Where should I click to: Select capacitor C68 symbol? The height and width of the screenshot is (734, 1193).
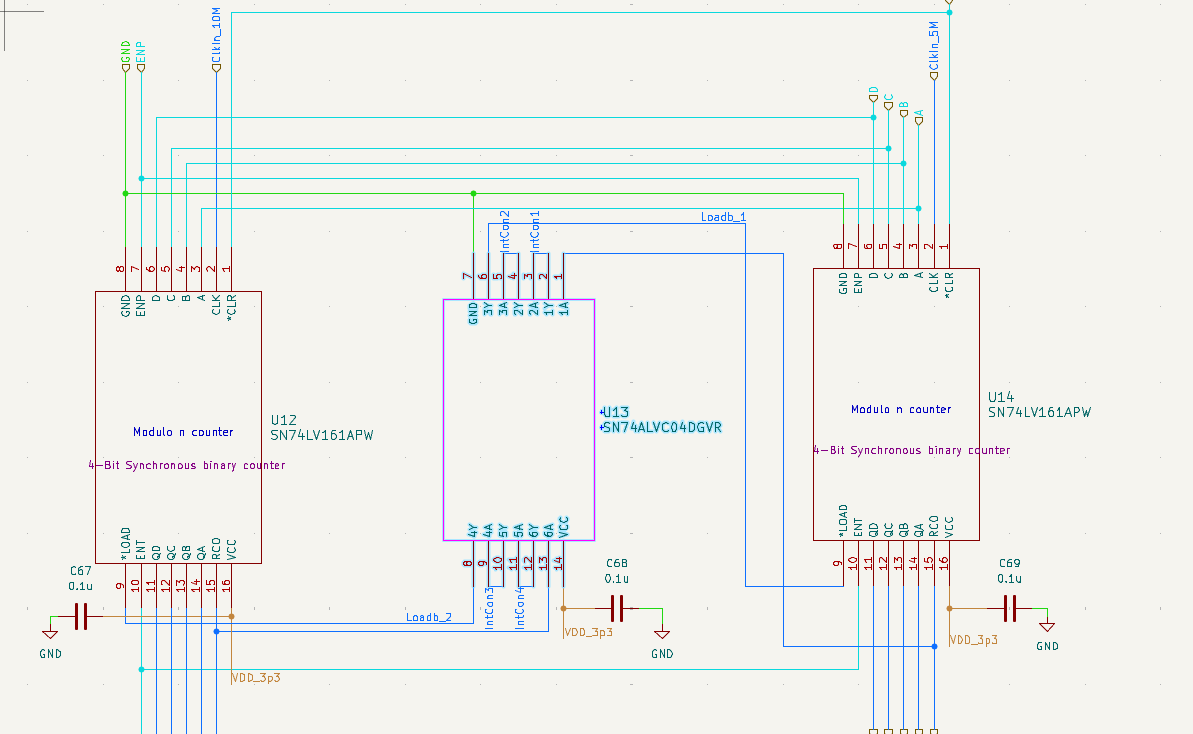tap(618, 608)
